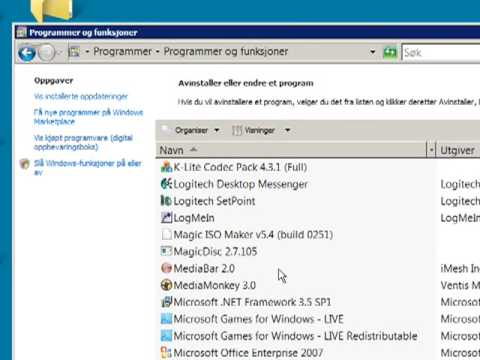Sort by the Utgiver column header
Image resolution: width=480 pixels, height=360 pixels.
coord(459,150)
